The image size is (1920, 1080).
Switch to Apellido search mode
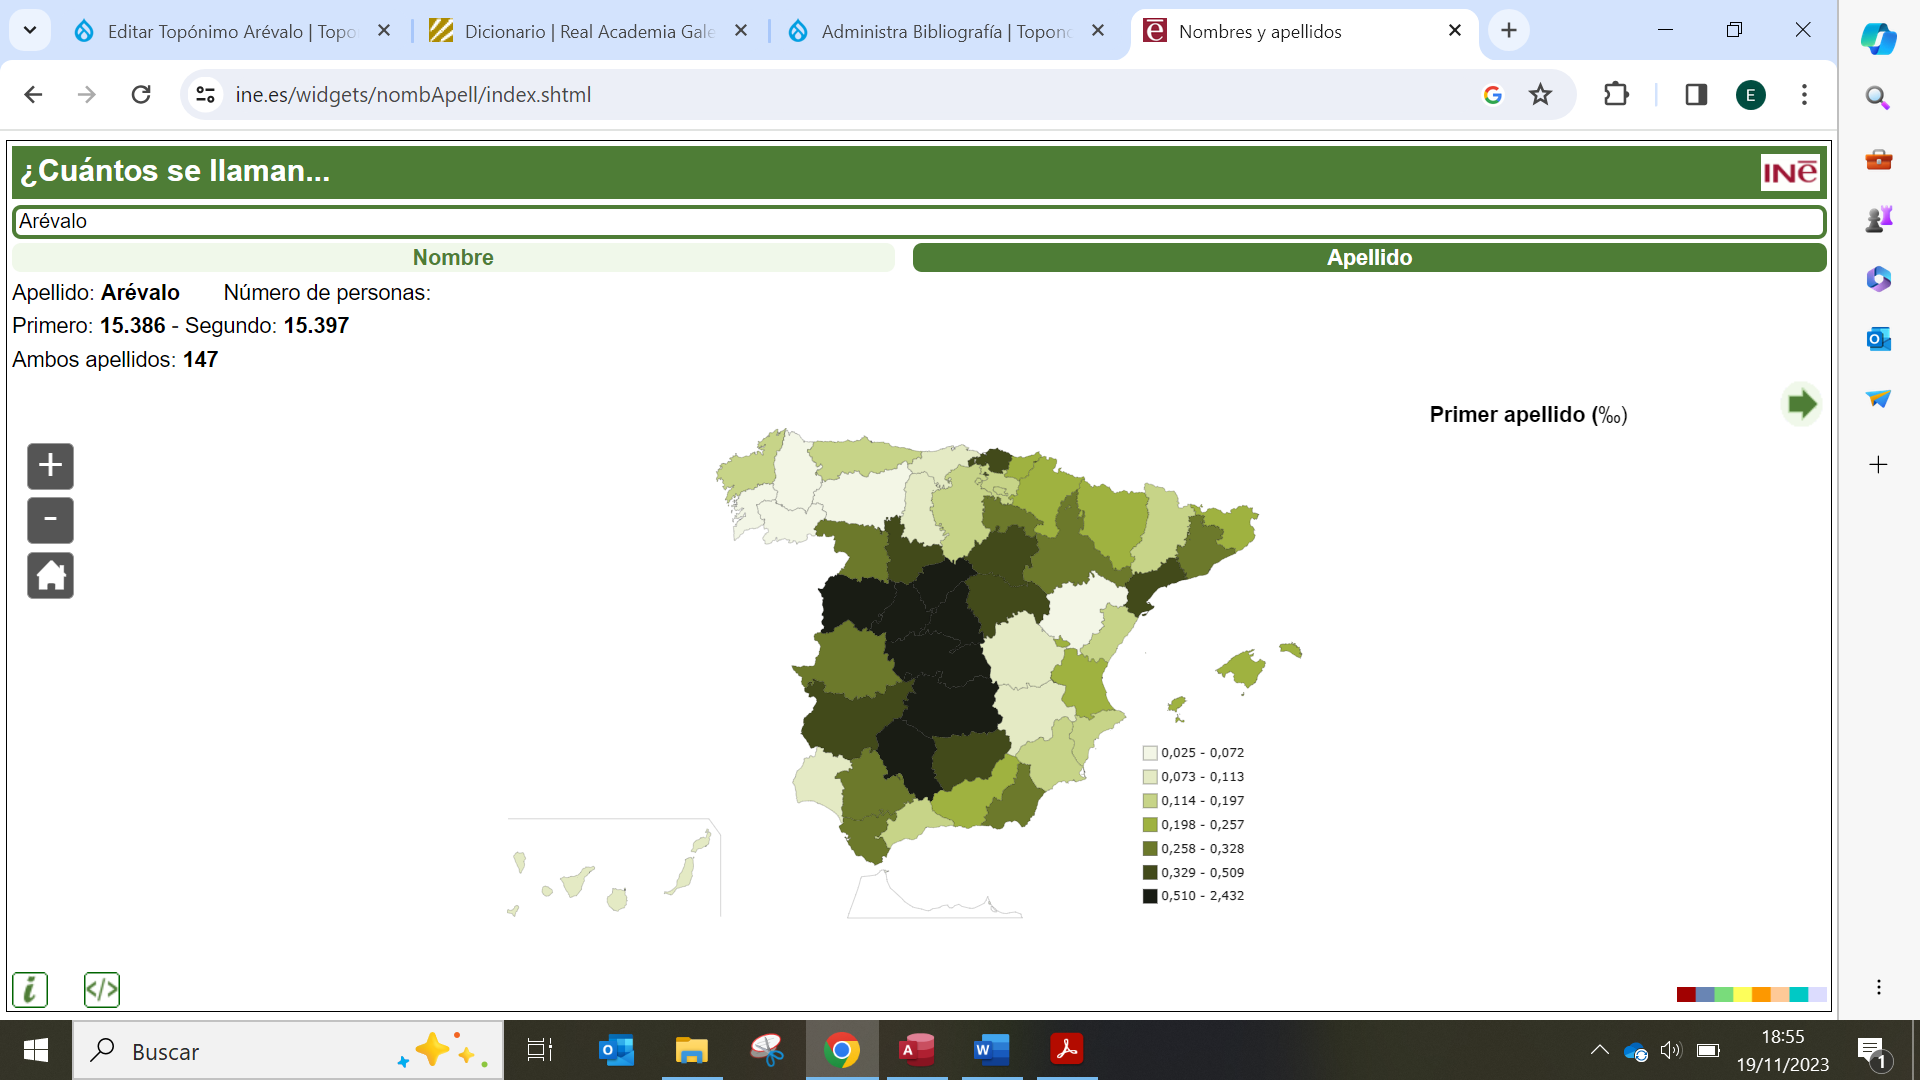coord(1369,258)
